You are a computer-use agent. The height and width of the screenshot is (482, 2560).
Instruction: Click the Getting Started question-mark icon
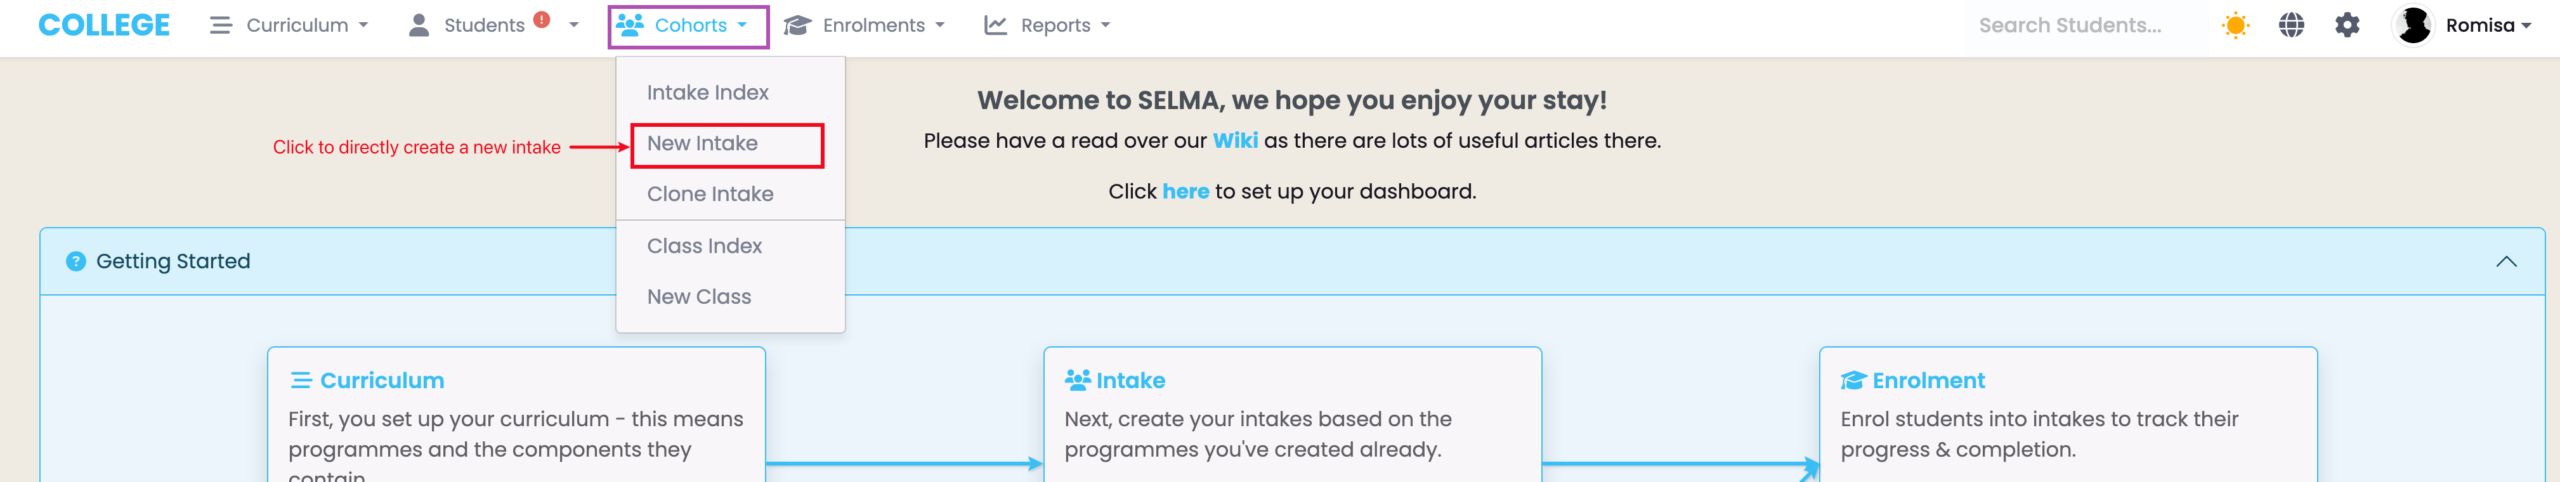point(76,261)
